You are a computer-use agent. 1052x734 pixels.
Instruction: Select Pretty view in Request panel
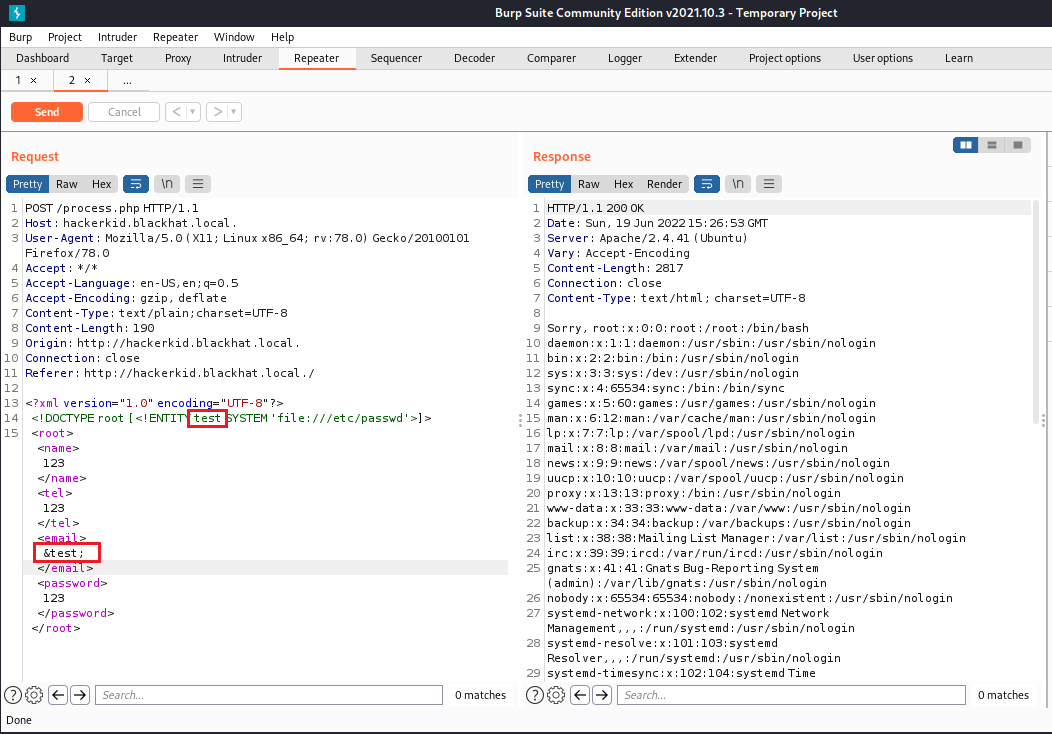pyautogui.click(x=28, y=184)
